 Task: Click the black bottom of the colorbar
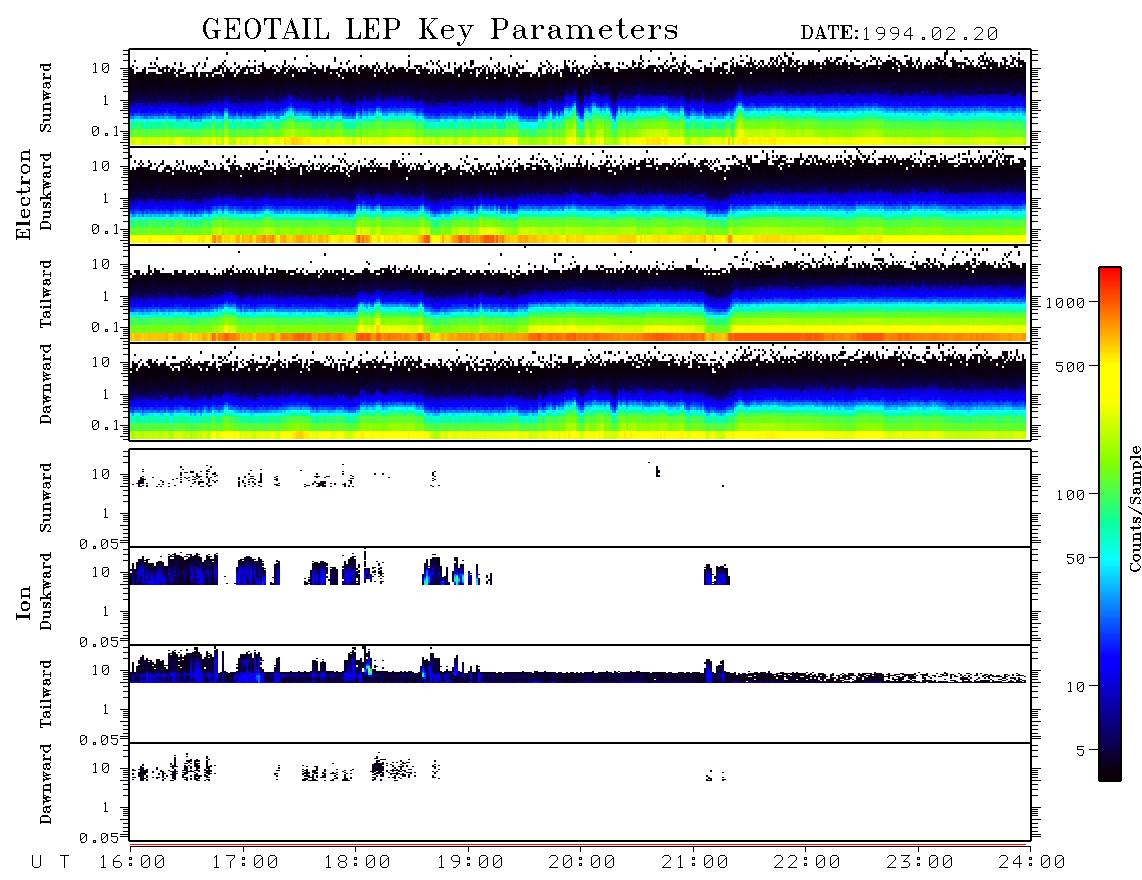[1110, 772]
